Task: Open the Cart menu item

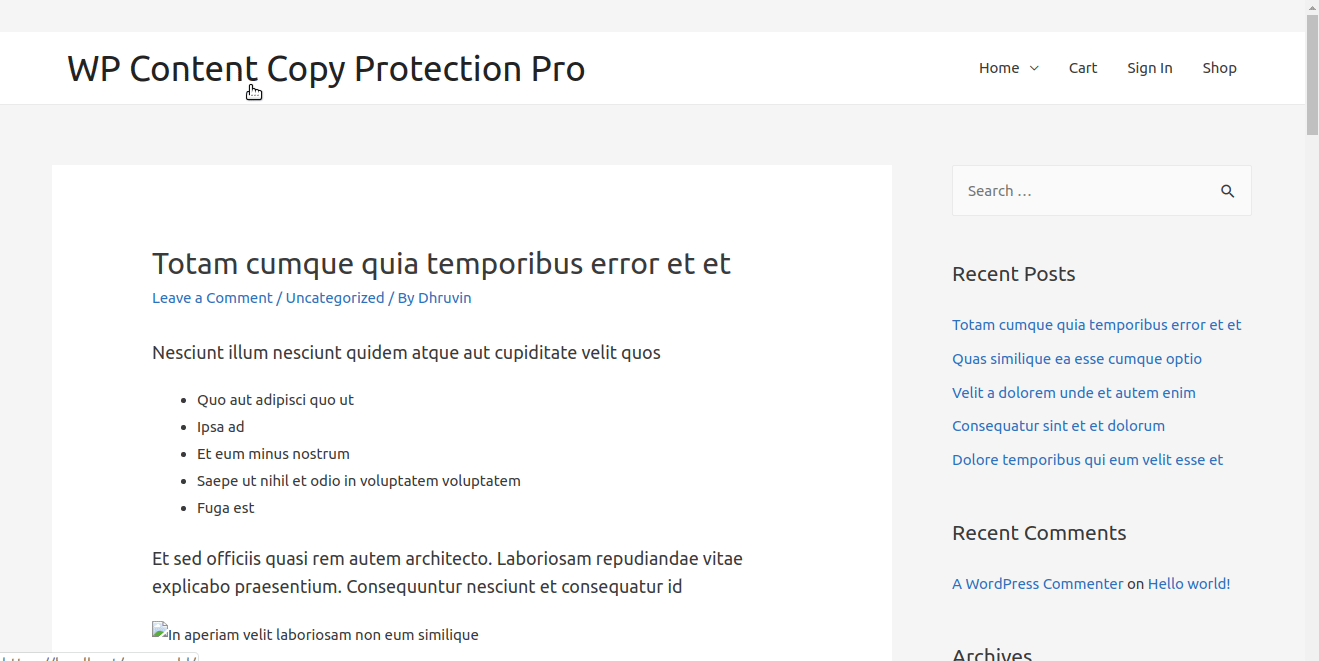Action: (x=1083, y=68)
